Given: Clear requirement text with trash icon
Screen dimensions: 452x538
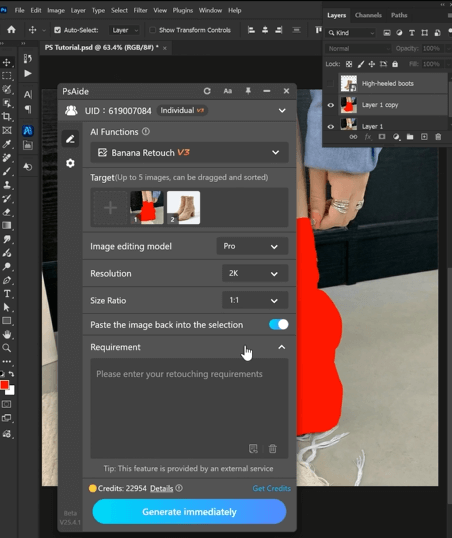Looking at the screenshot, I should click(273, 448).
